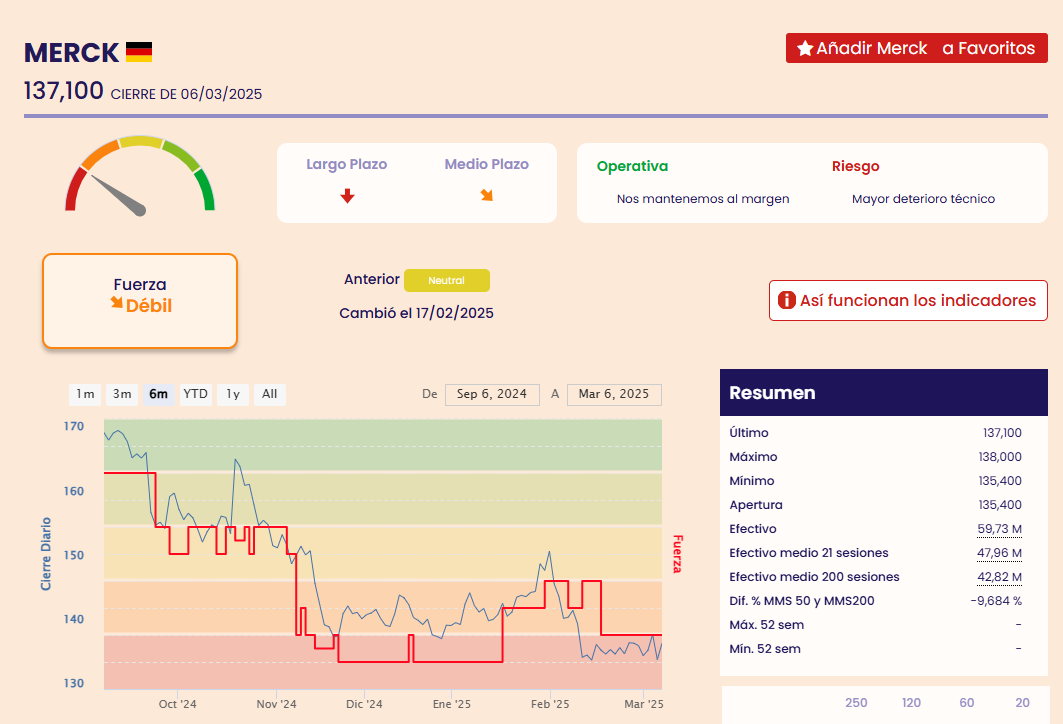
Task: Click the Apertura row label
Action: point(756,505)
